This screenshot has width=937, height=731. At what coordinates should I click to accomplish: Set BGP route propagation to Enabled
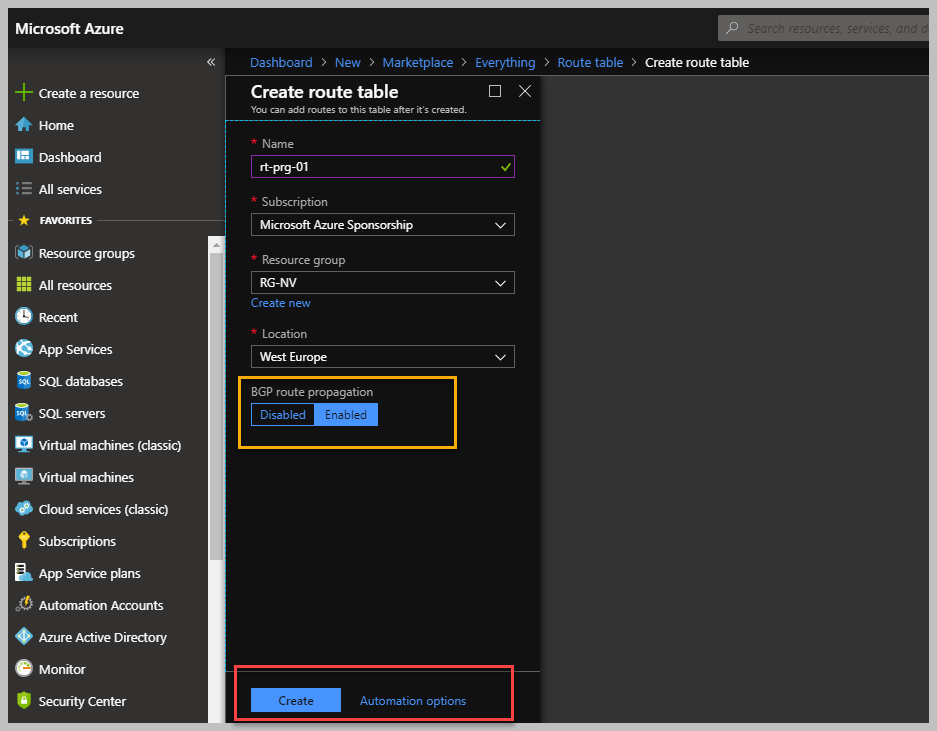point(346,414)
